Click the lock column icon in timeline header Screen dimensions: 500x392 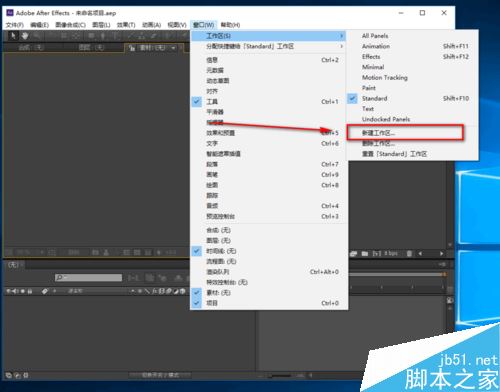click(x=30, y=291)
